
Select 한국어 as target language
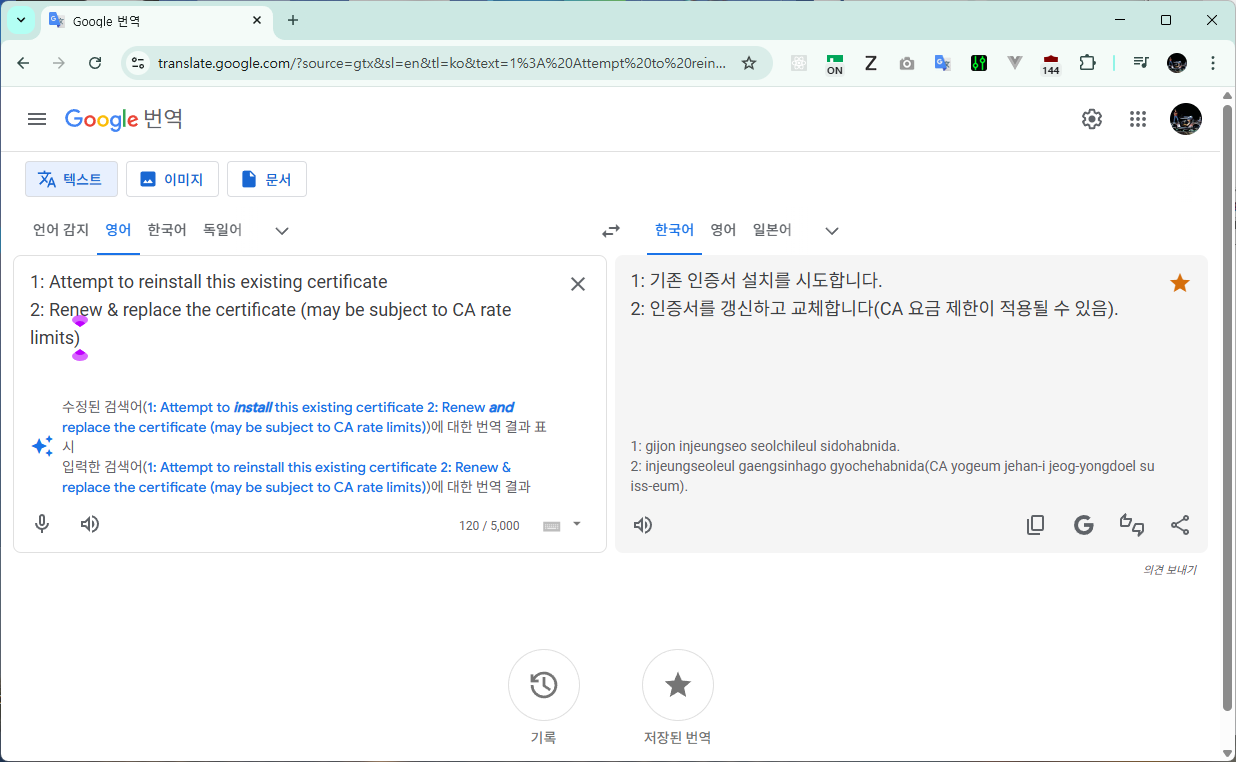click(x=674, y=230)
